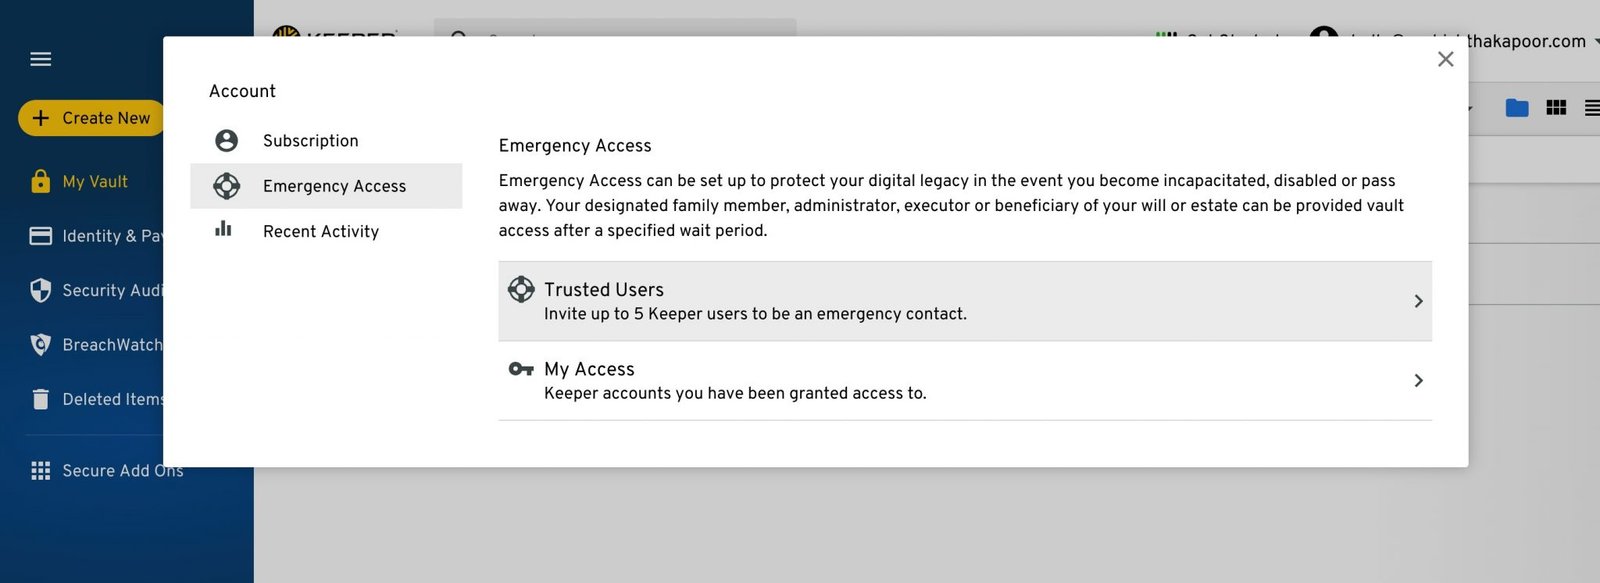Select the Emergency Access menu item

333,186
